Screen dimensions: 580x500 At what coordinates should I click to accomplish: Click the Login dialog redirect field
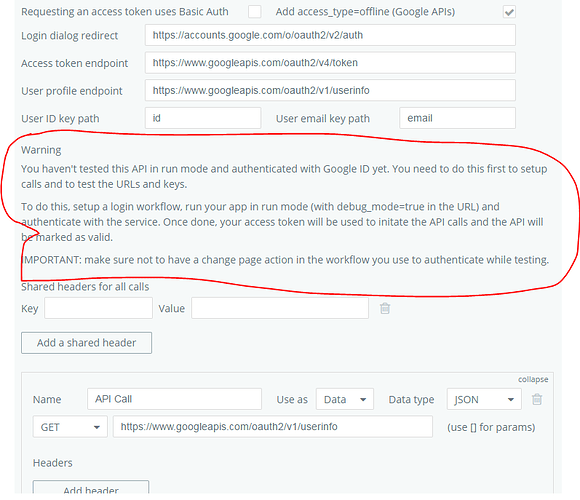[x=330, y=35]
